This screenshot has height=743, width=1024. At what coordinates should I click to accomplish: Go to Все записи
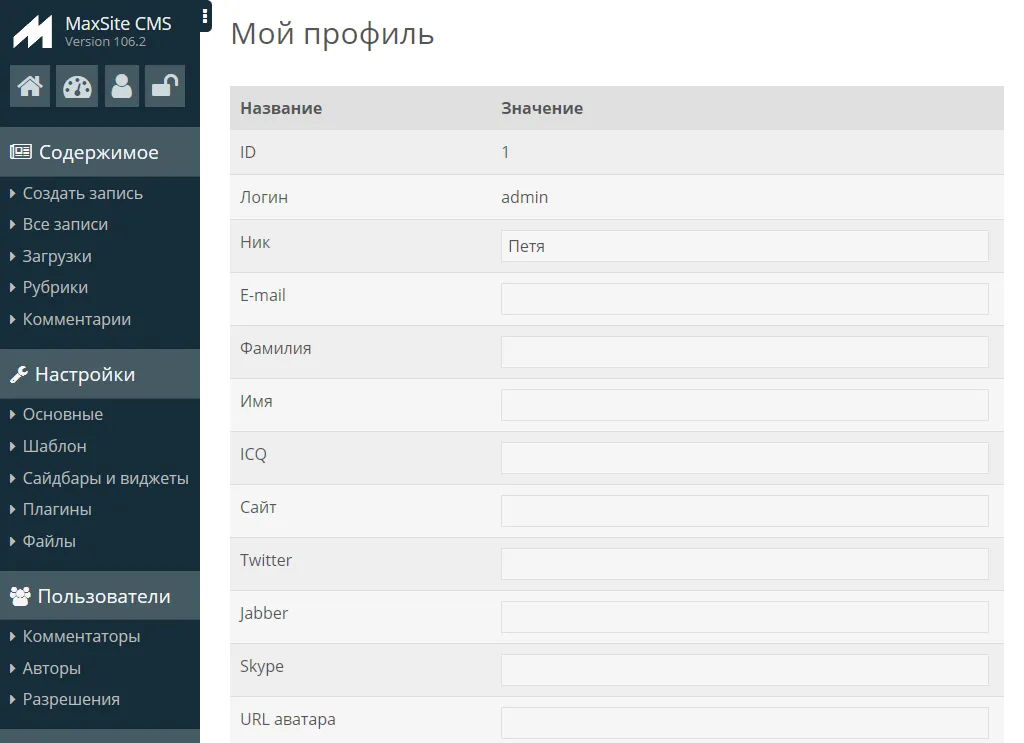(65, 225)
